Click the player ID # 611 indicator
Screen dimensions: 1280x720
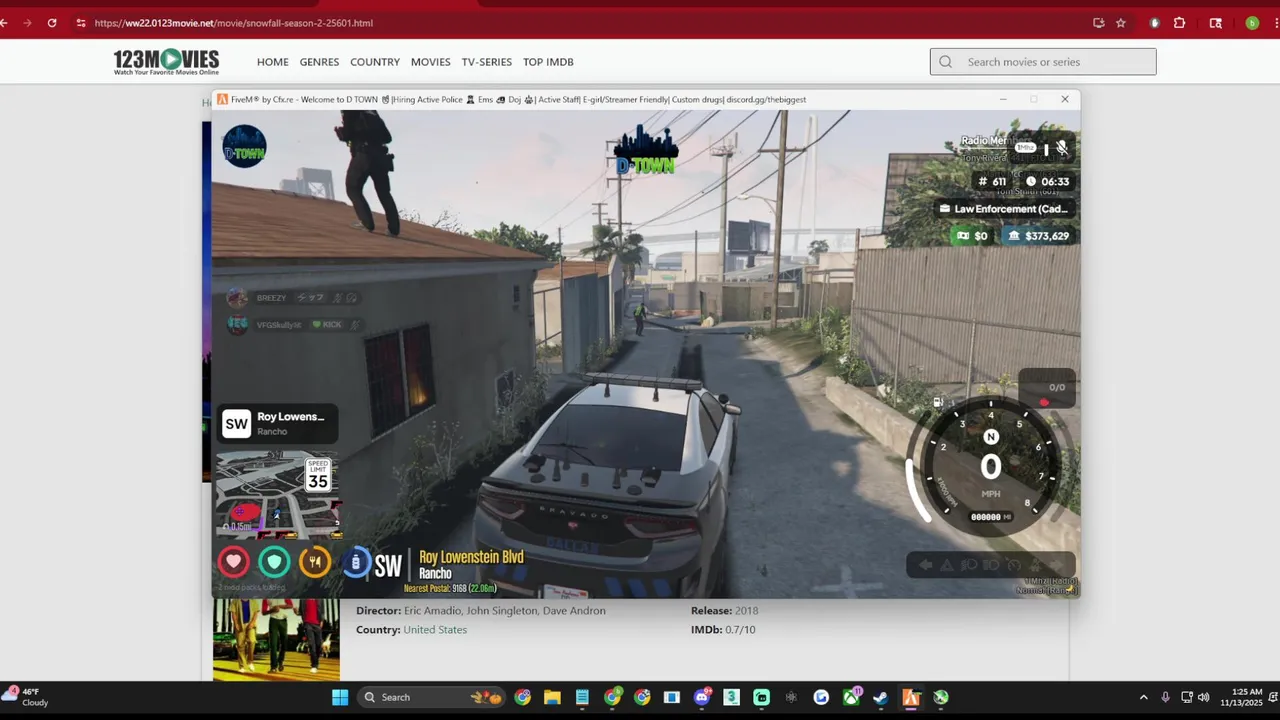click(992, 182)
